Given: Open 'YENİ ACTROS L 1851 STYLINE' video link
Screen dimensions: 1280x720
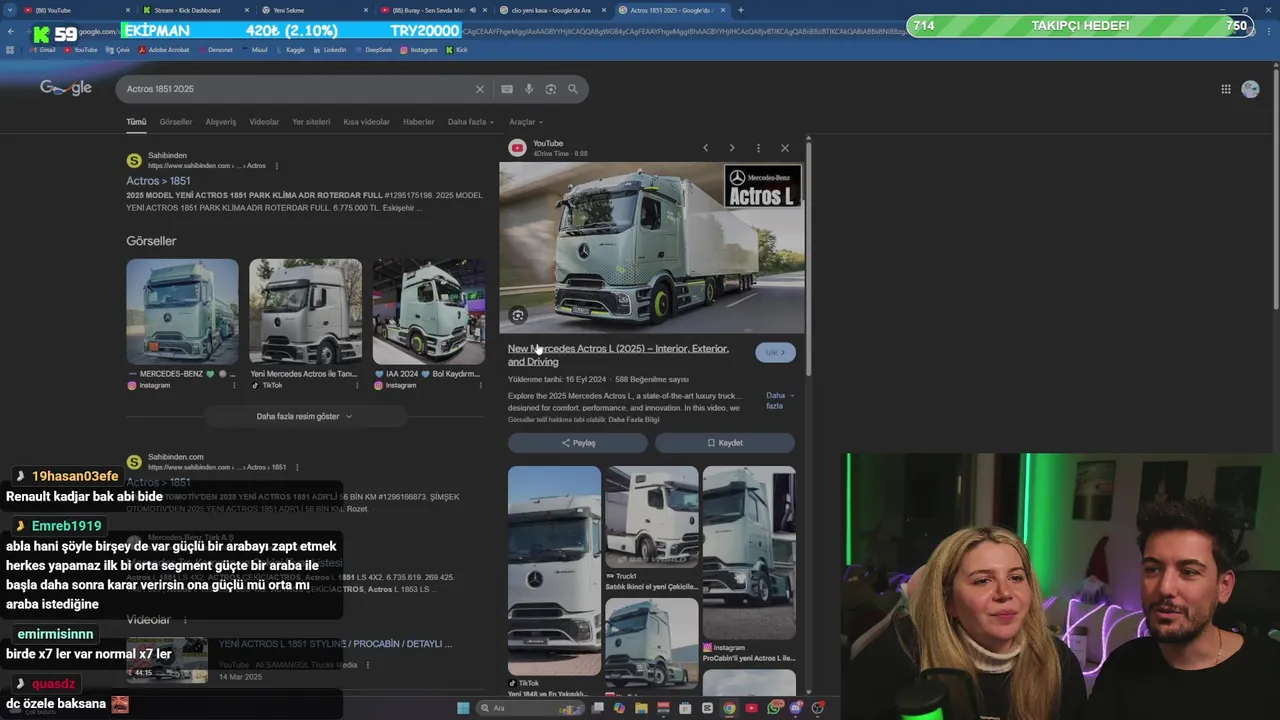Looking at the screenshot, I should pos(335,644).
